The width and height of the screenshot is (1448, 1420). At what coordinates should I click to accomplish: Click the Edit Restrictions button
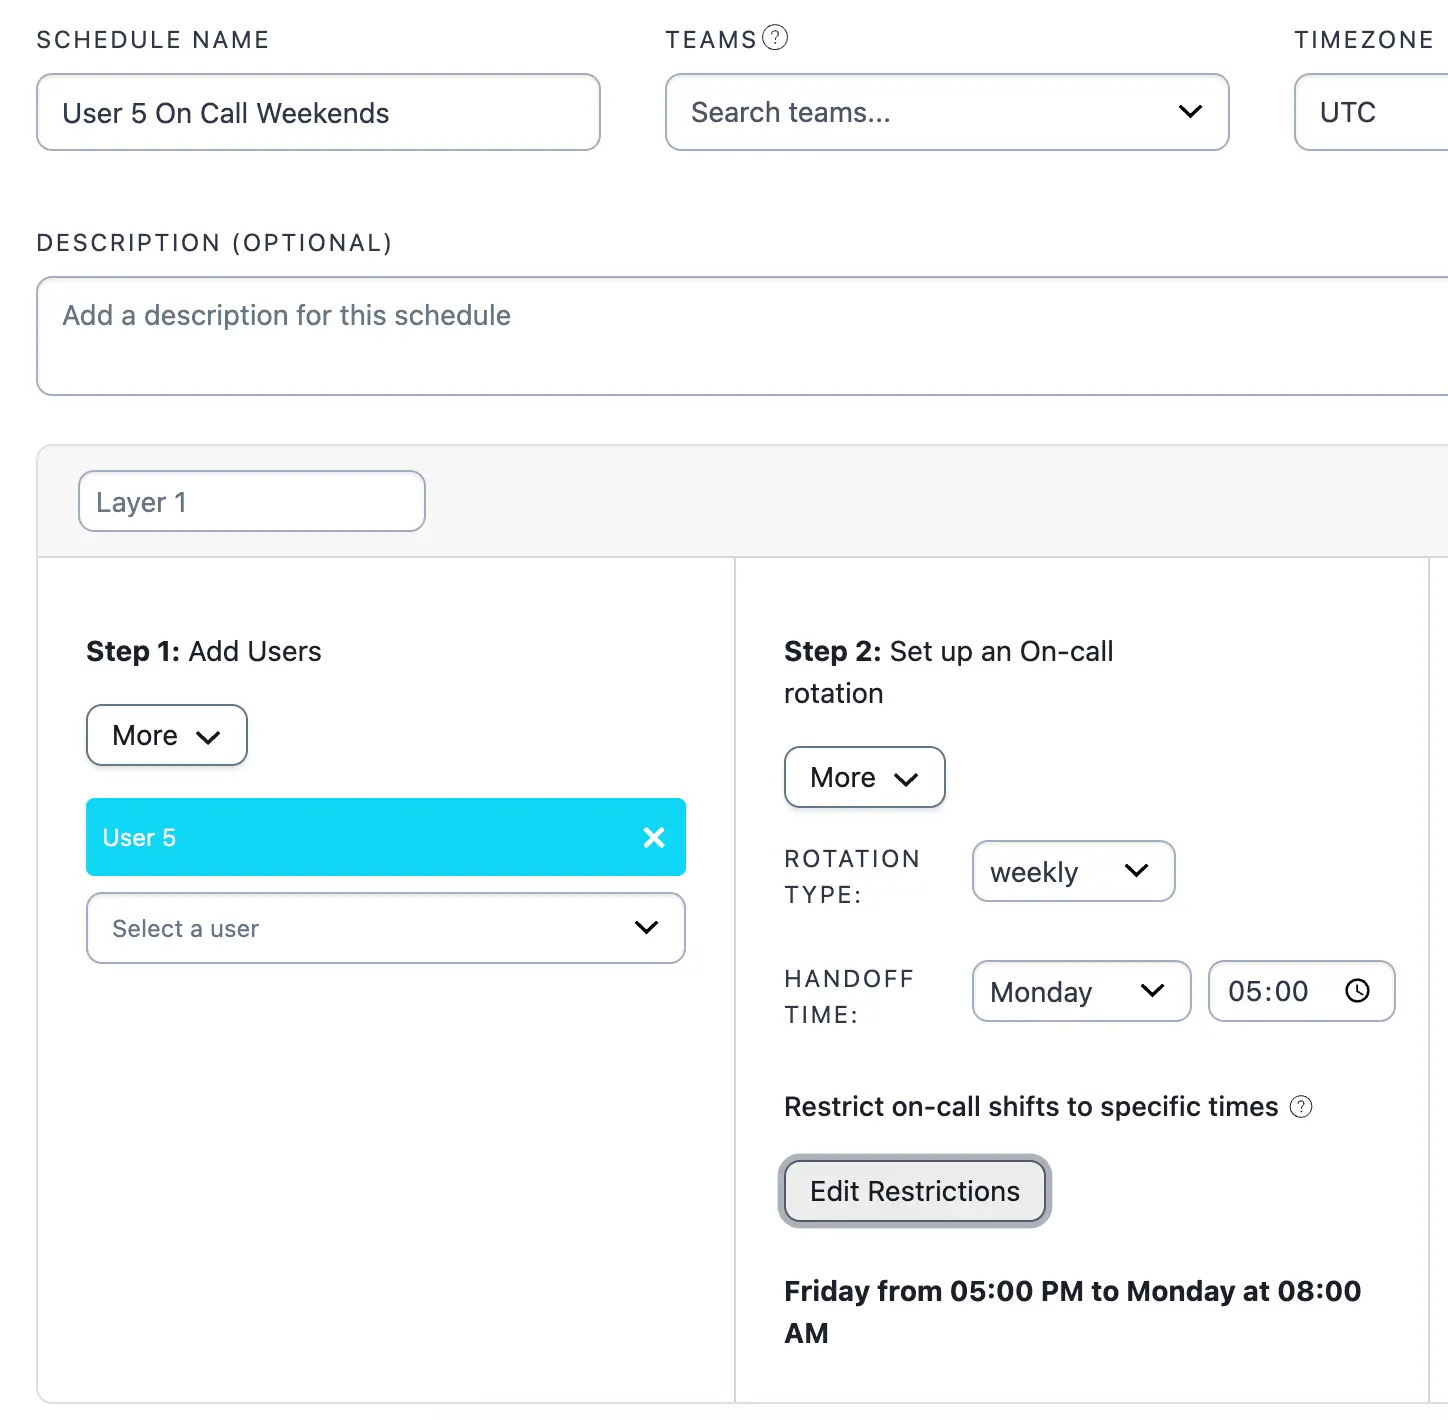point(915,1191)
